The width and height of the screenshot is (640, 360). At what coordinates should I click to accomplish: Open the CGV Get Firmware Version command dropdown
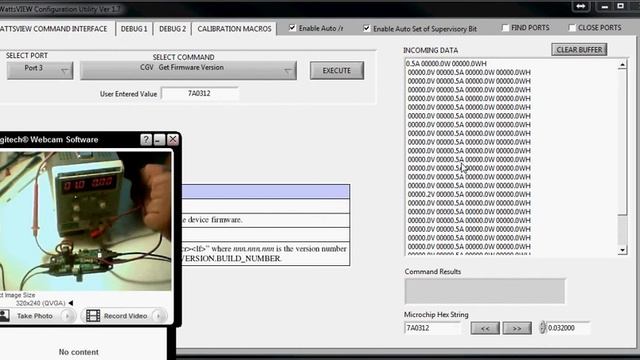coord(188,70)
